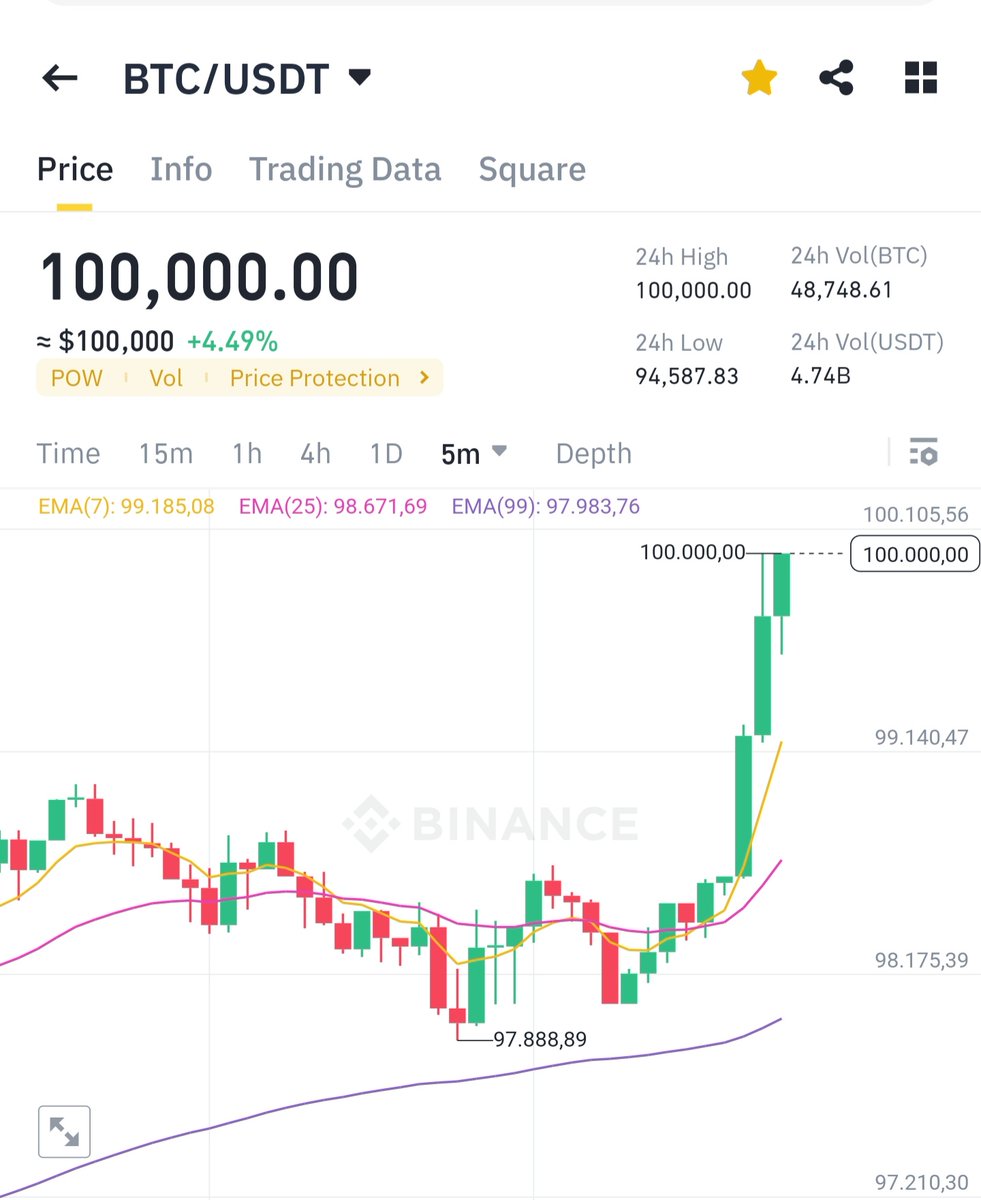The width and height of the screenshot is (981, 1200).
Task: Tap the POW tag
Action: 77,378
